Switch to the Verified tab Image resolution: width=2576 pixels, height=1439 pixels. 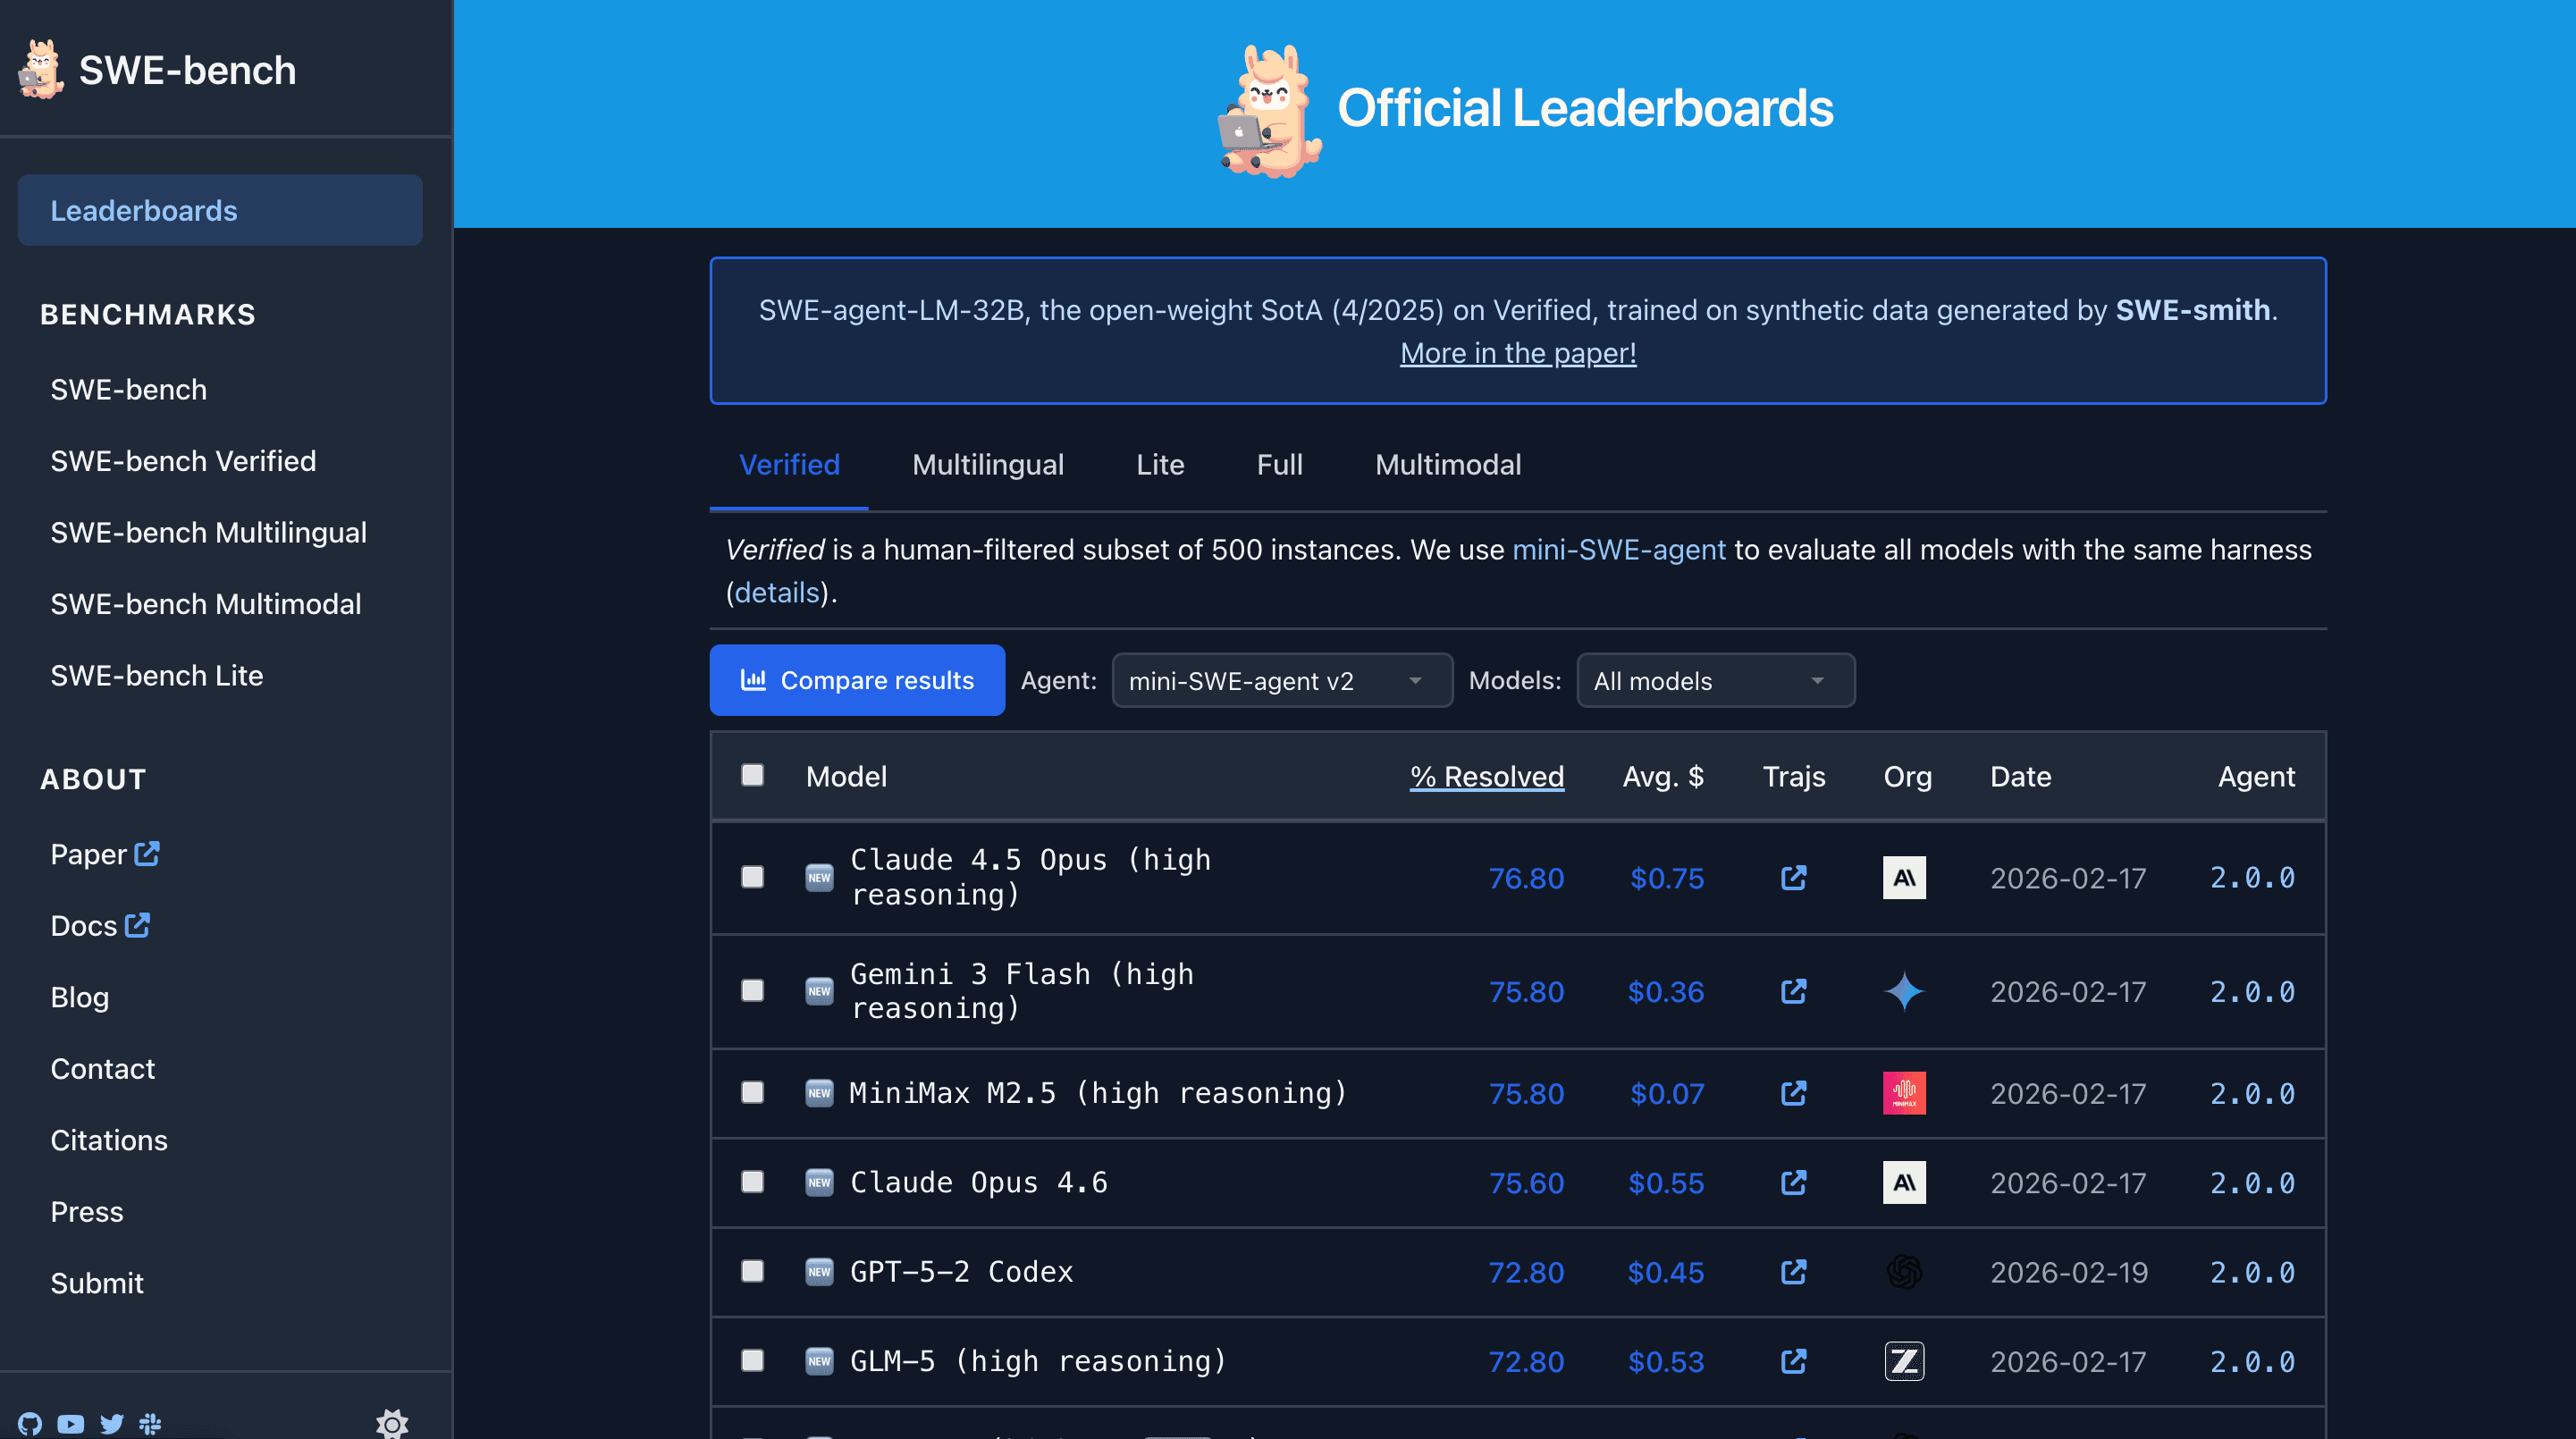tap(789, 465)
